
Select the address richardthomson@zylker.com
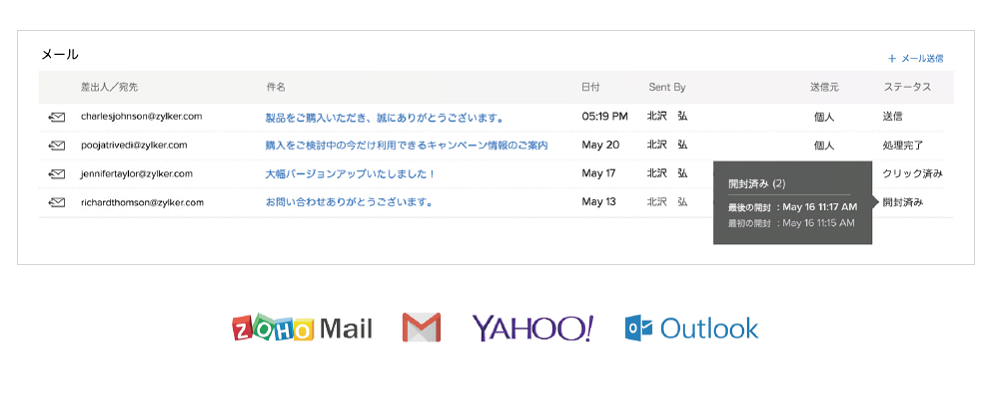142,203
